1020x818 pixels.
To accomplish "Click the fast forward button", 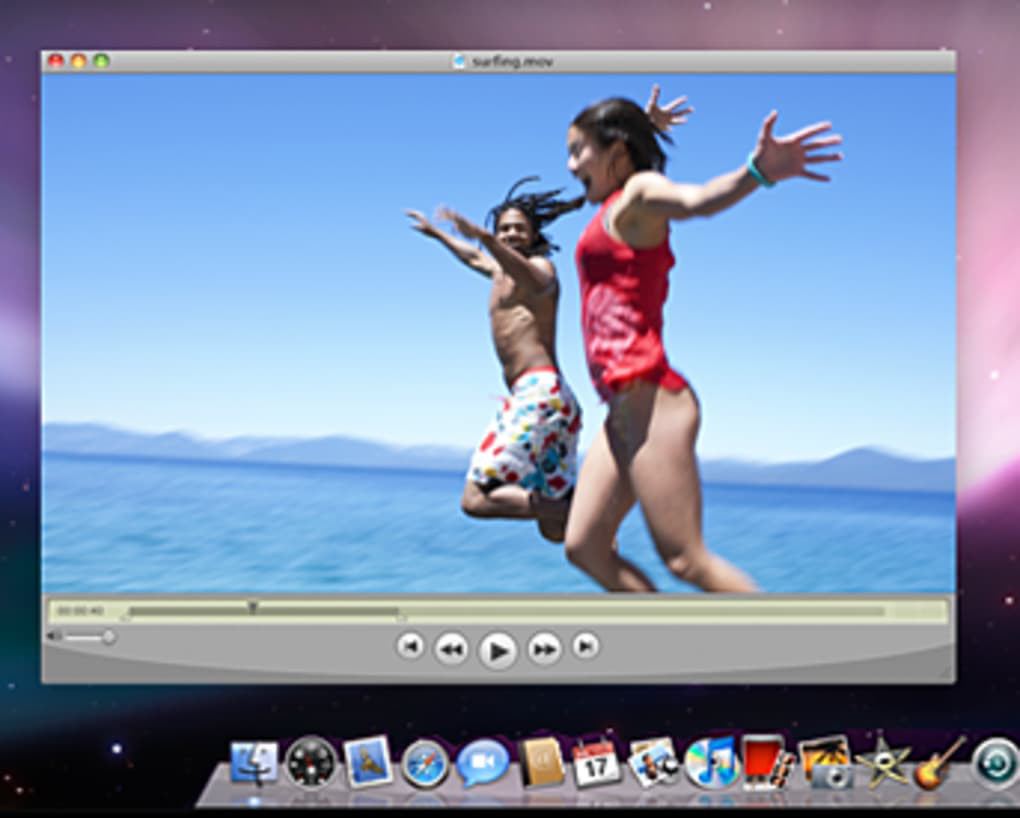I will click(544, 648).
